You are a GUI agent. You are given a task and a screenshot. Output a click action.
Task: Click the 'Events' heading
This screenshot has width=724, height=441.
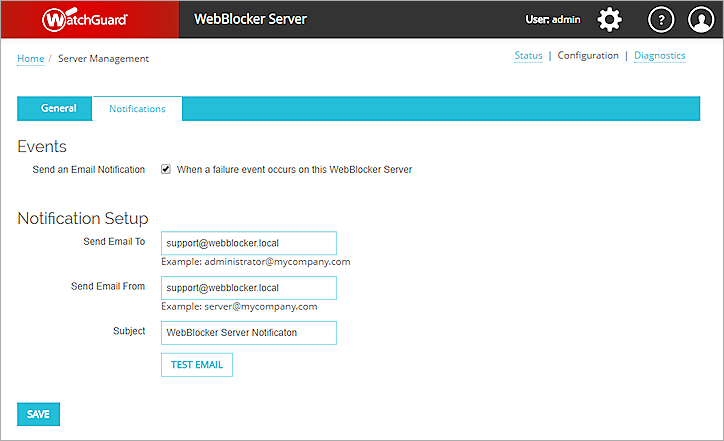42,146
